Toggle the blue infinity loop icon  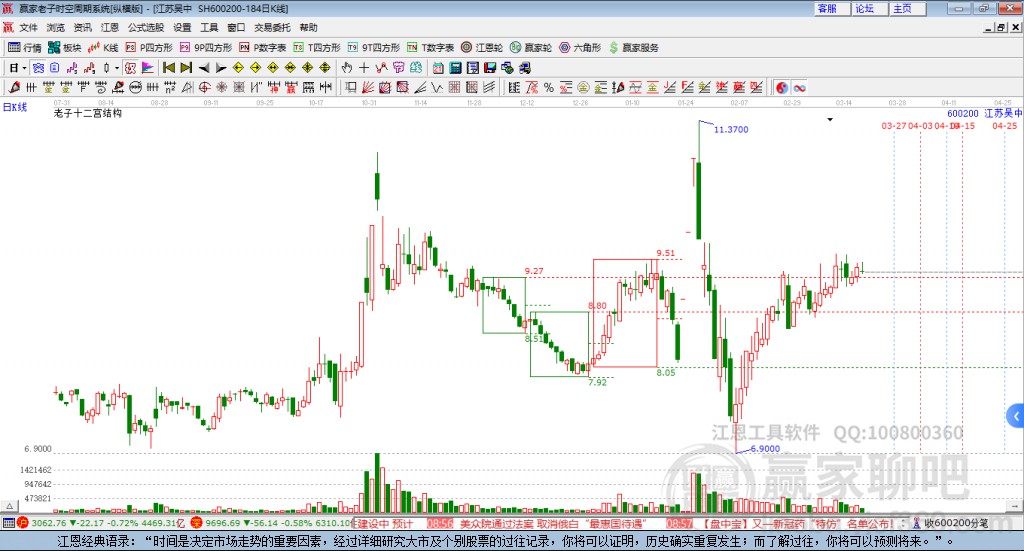799,87
